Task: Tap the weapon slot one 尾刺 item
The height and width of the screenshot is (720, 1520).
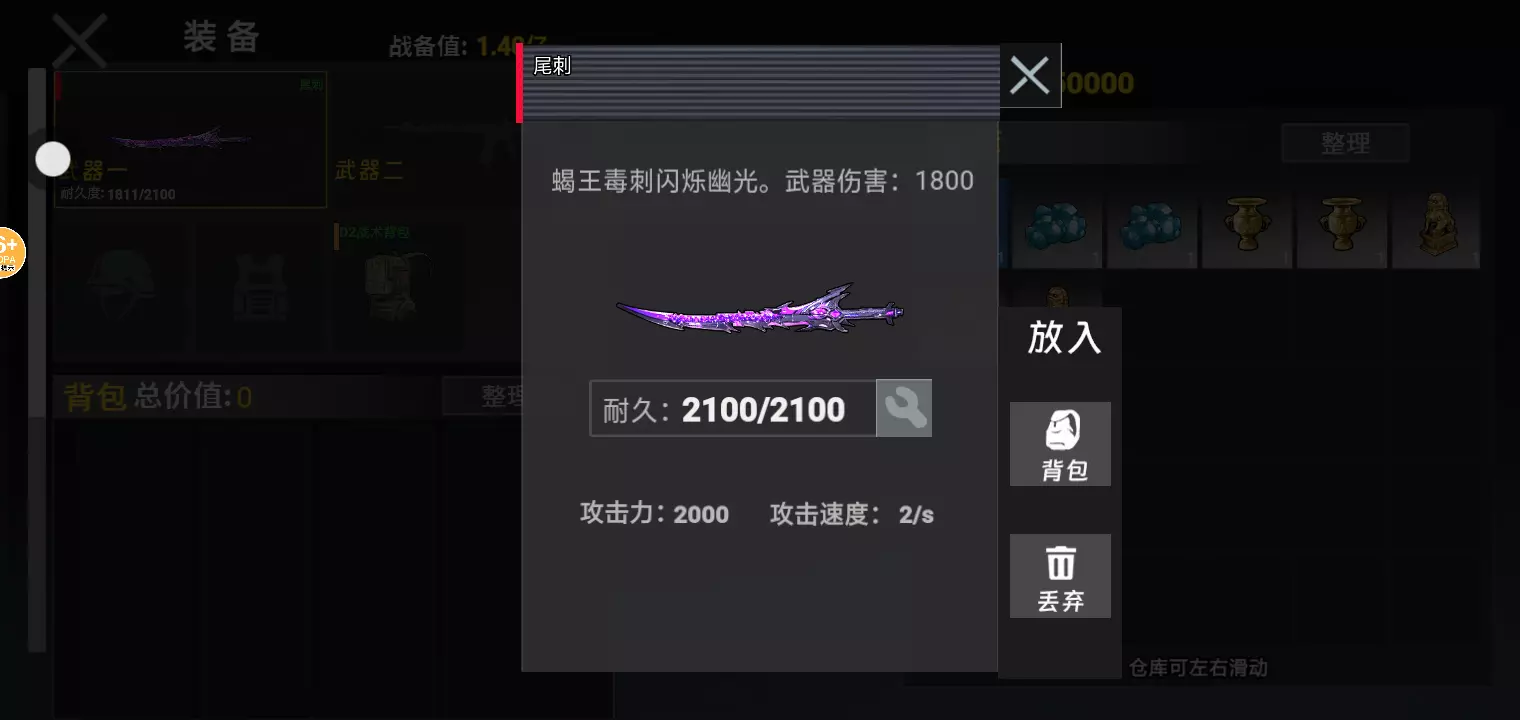Action: coord(190,139)
